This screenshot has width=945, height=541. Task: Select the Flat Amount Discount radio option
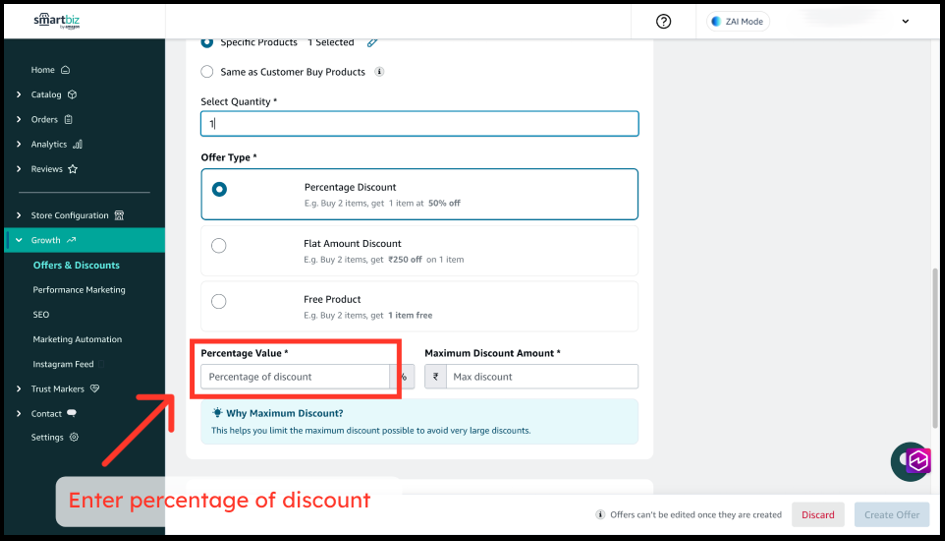[219, 246]
